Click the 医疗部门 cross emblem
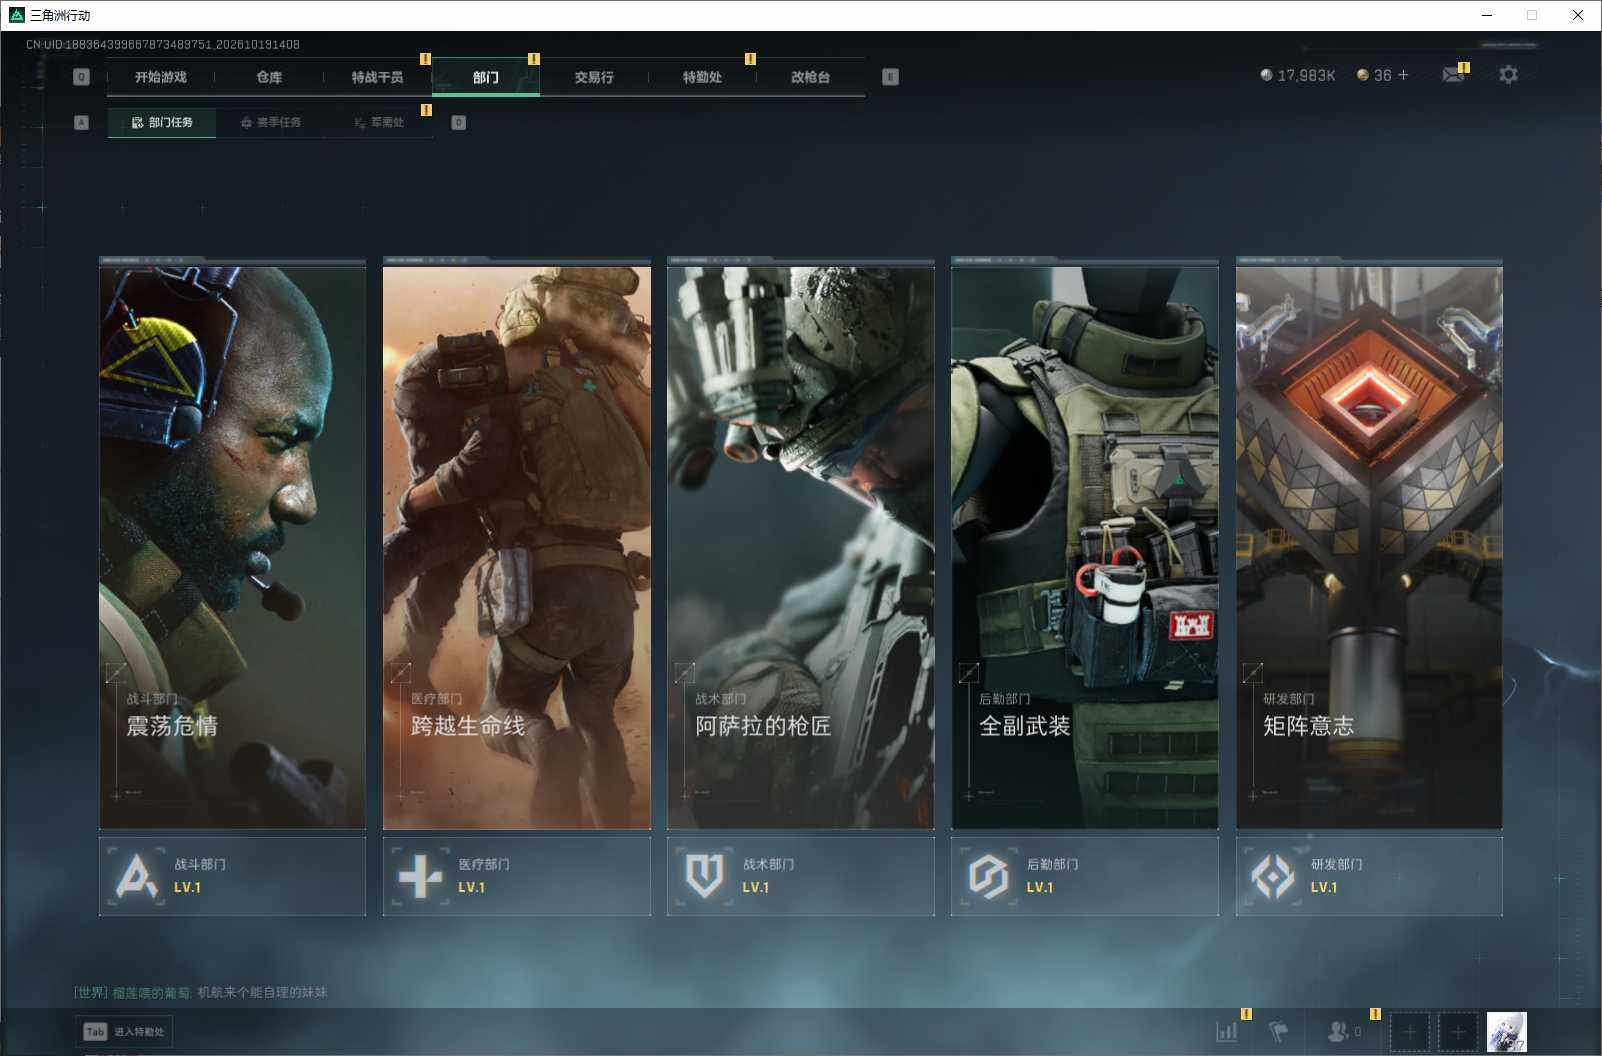The height and width of the screenshot is (1056, 1602). pyautogui.click(x=420, y=876)
